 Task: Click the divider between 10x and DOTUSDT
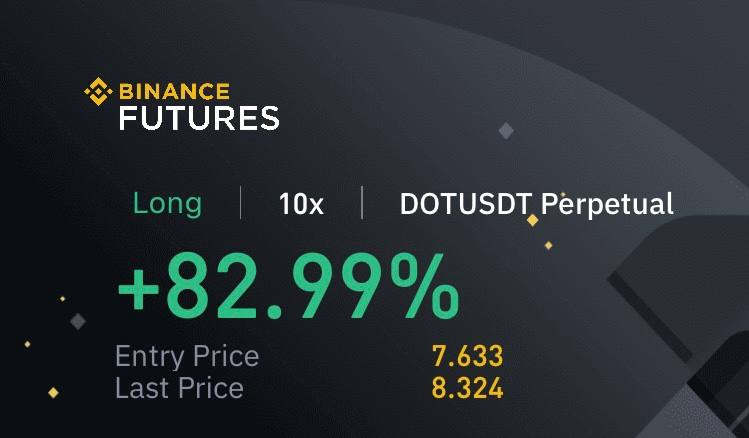[x=362, y=203]
